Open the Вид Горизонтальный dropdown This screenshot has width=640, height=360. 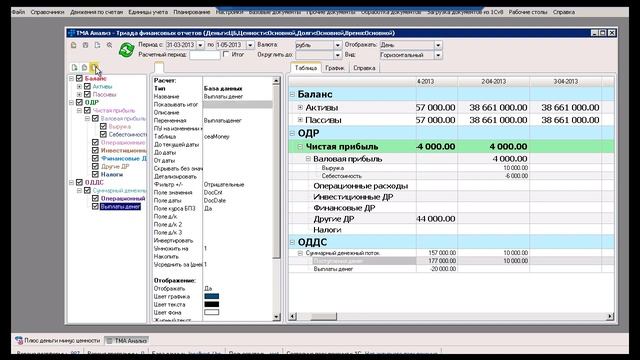click(438, 55)
